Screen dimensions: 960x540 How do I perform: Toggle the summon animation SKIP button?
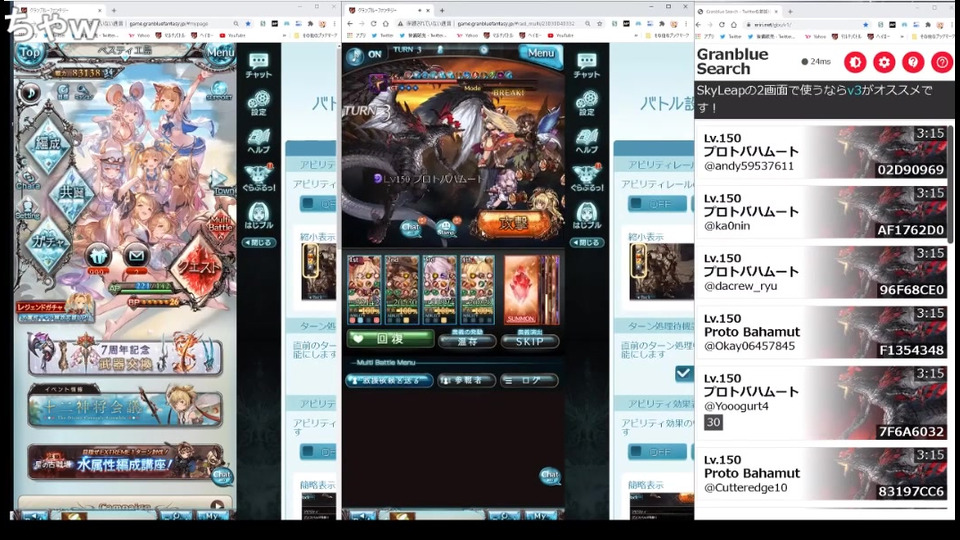530,341
